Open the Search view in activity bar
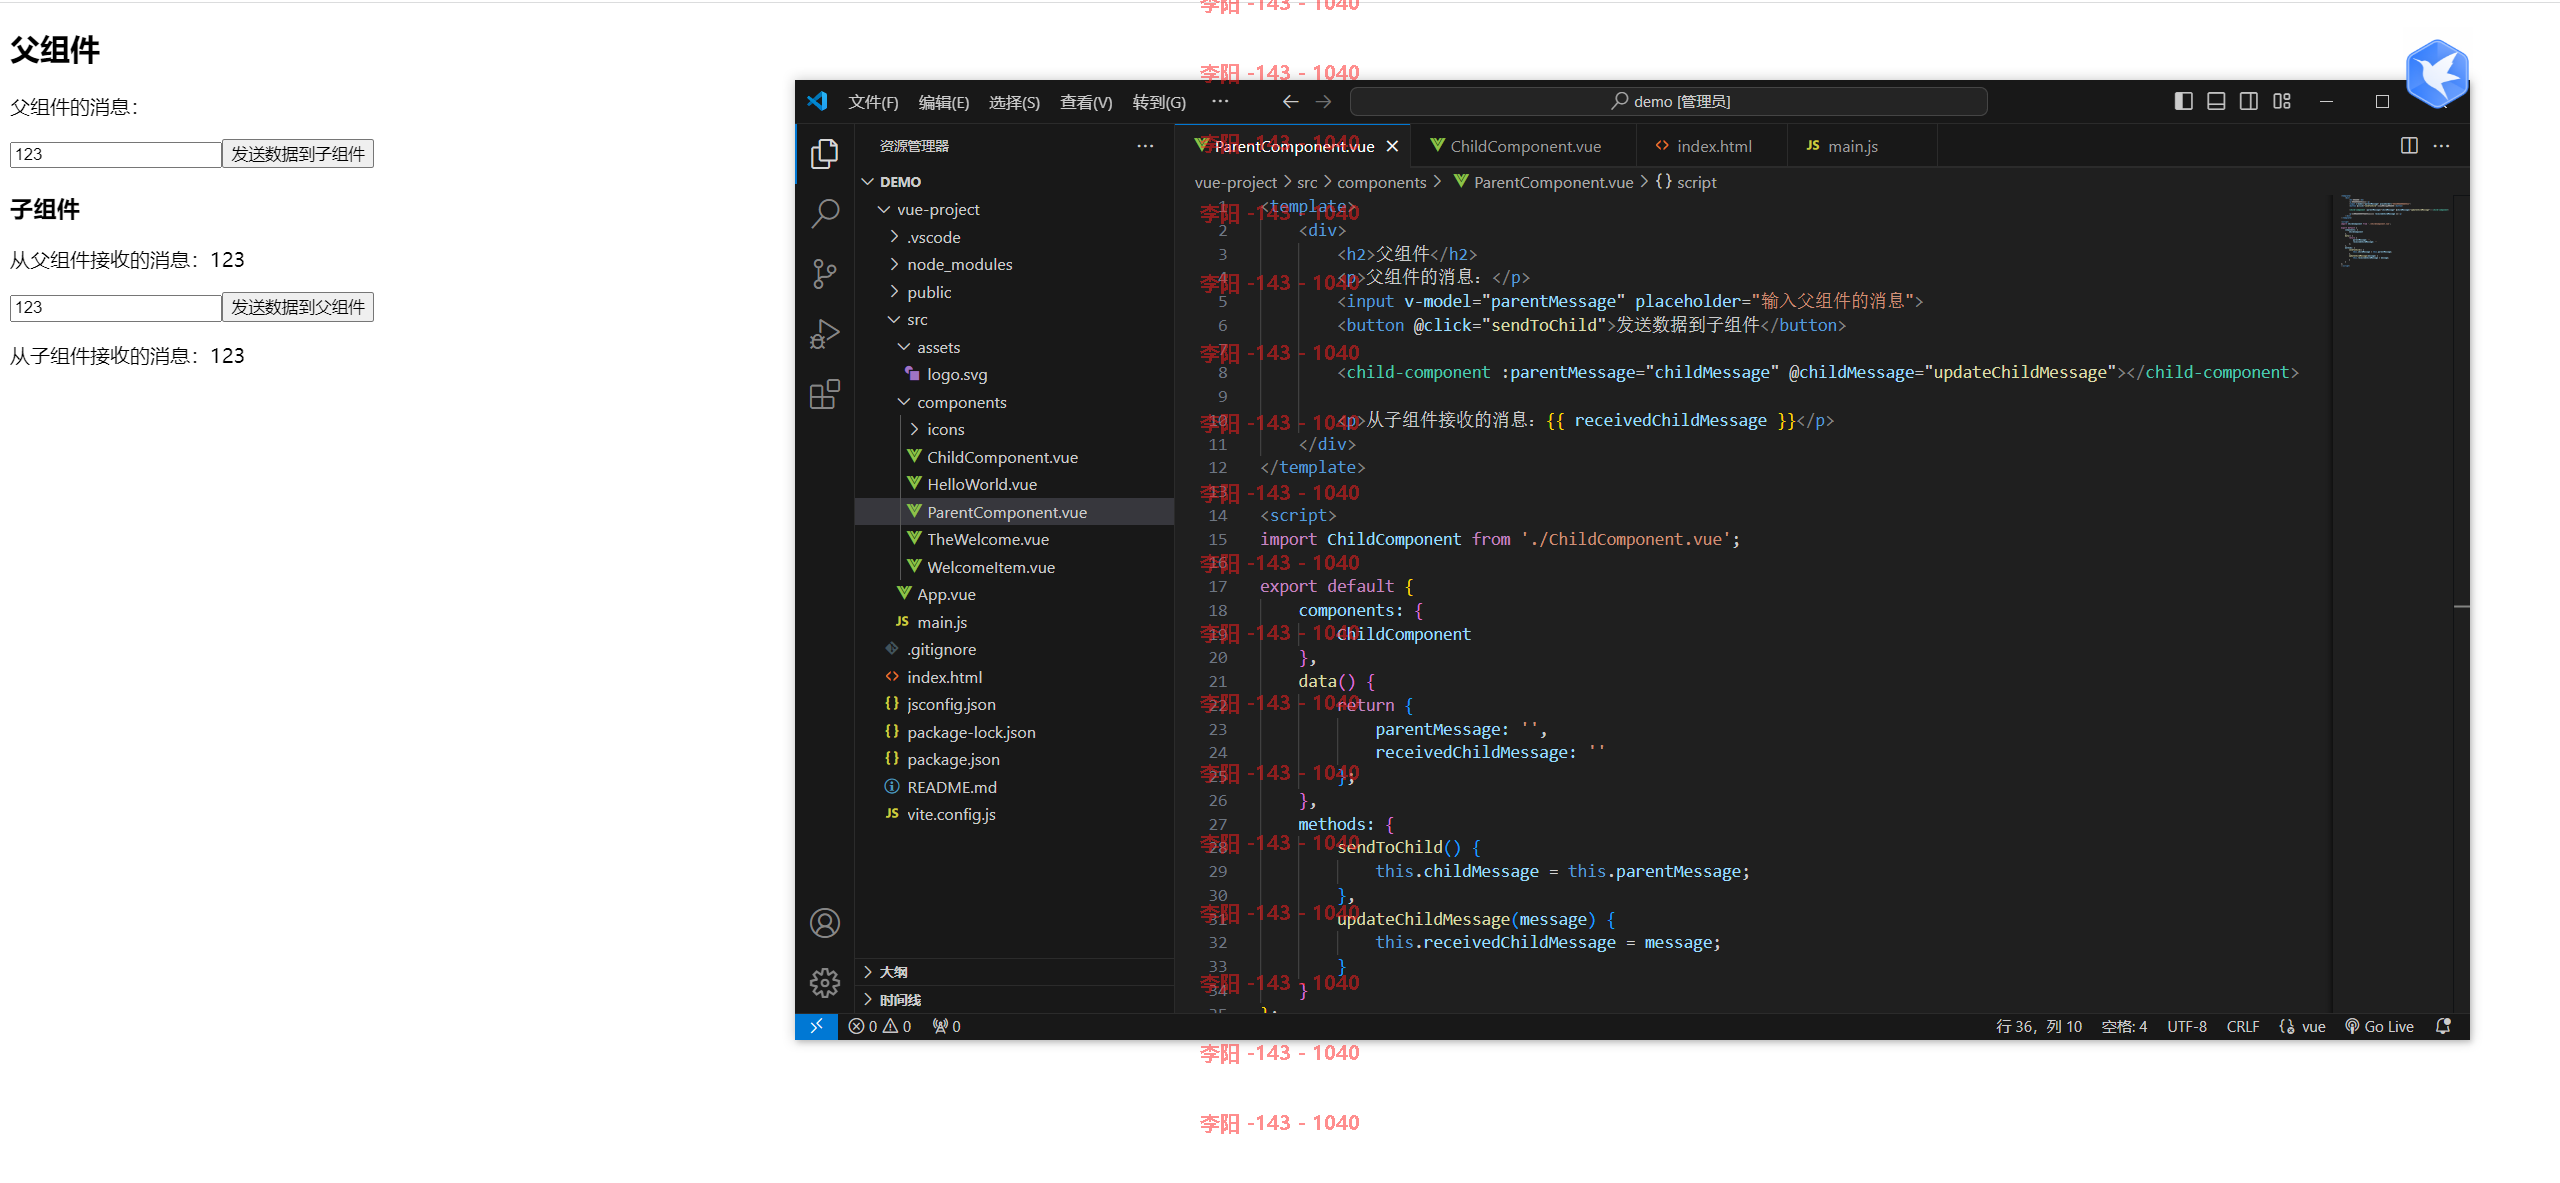2560x1183 pixels. tap(824, 213)
